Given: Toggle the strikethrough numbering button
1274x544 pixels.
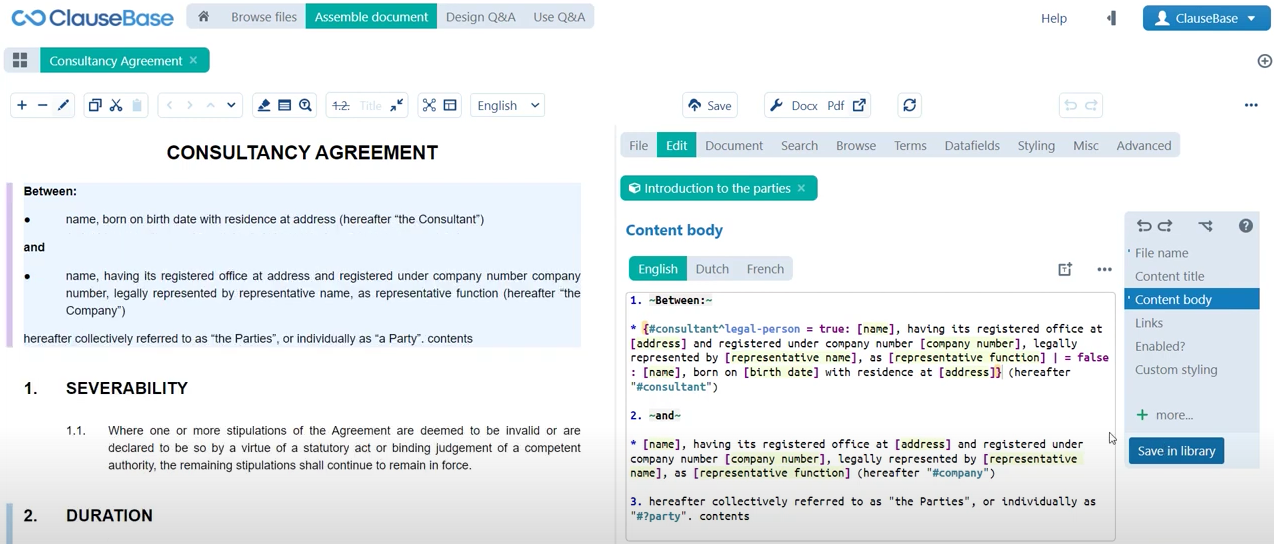Looking at the screenshot, I should click(x=341, y=105).
